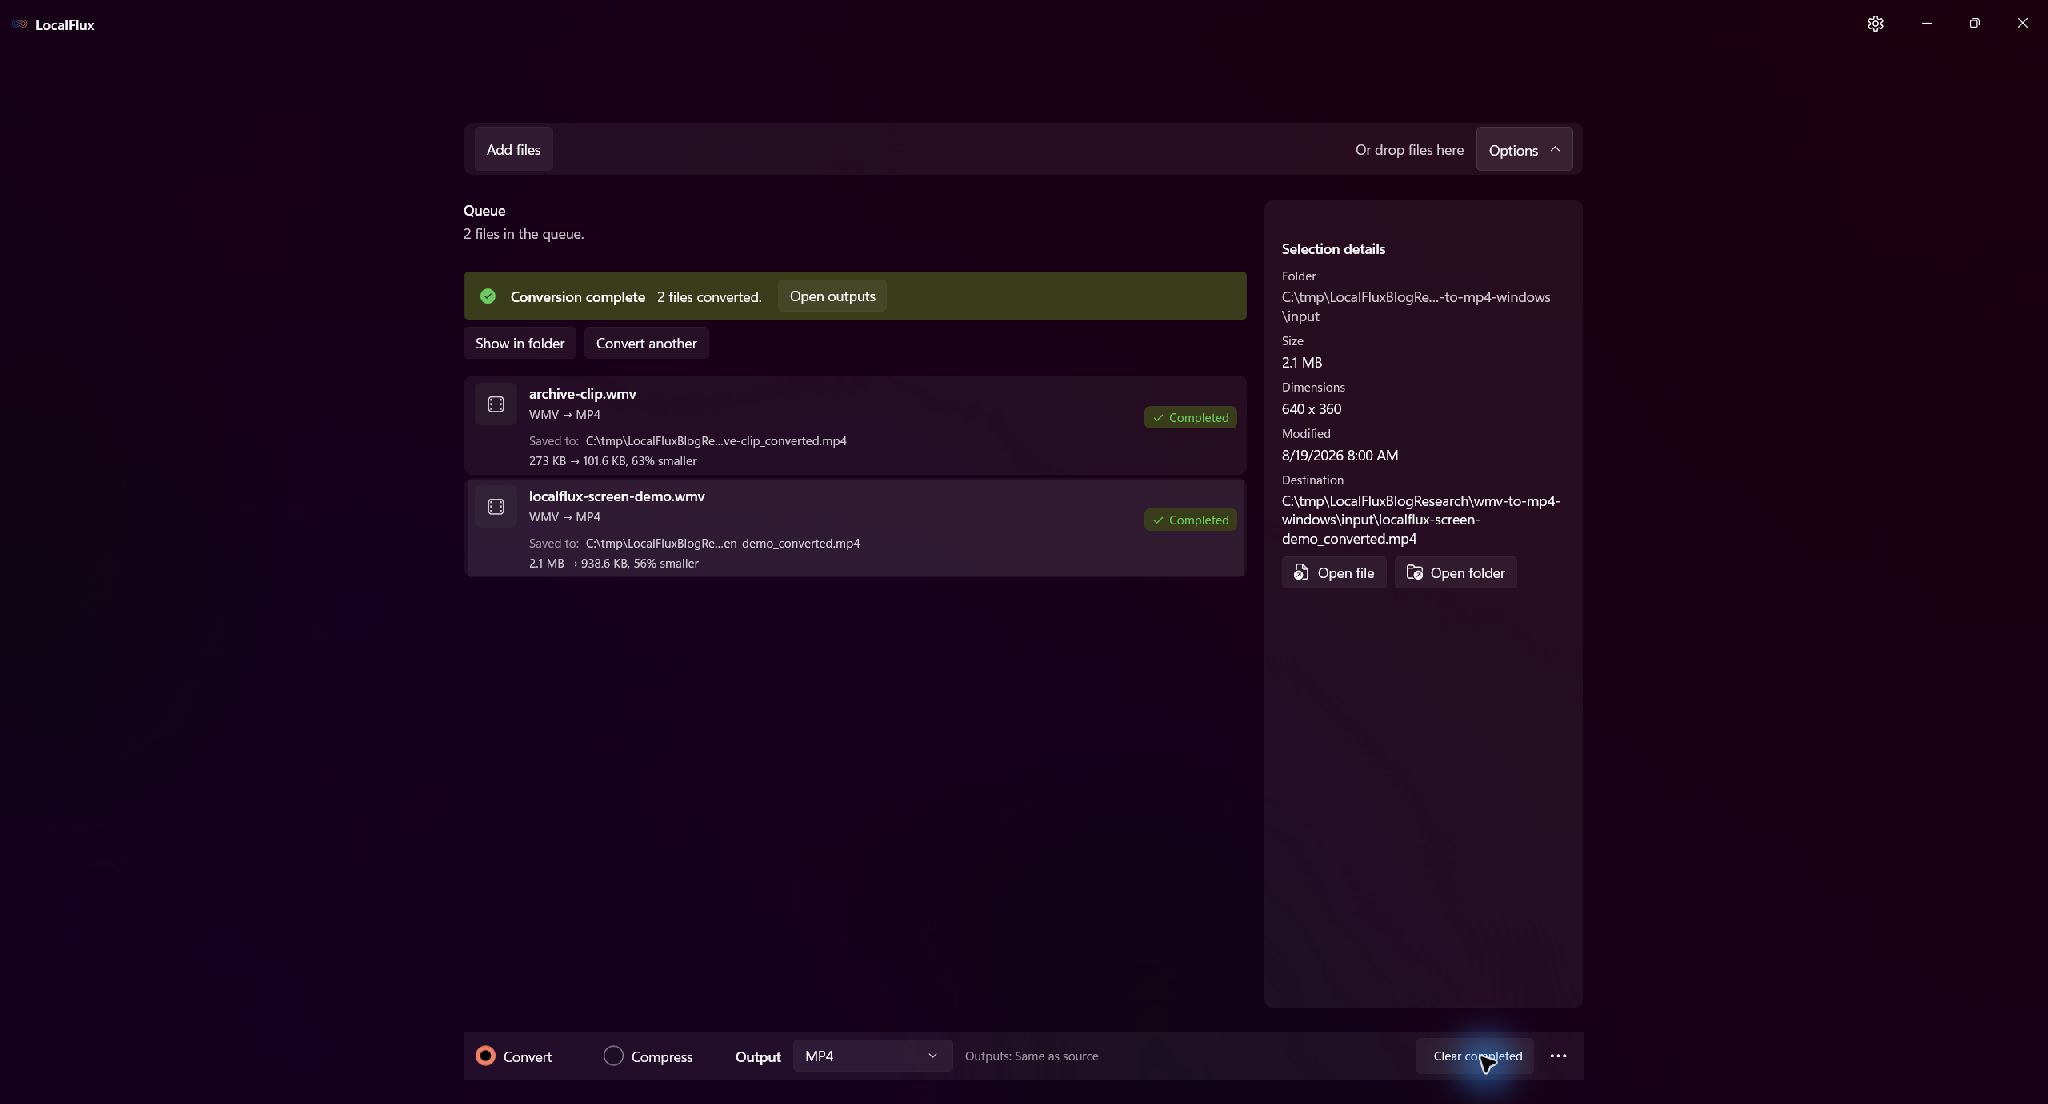The height and width of the screenshot is (1104, 2048).
Task: Click the Completed badge for archive-clip.wmv
Action: [1190, 418]
